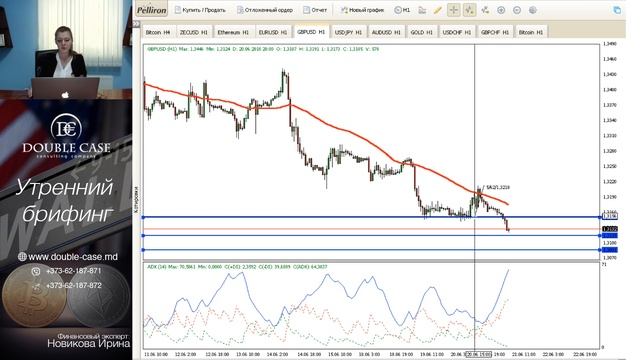The width and height of the screenshot is (640, 360).
Task: Click the blue window restore icon top right
Action: (x=617, y=10)
